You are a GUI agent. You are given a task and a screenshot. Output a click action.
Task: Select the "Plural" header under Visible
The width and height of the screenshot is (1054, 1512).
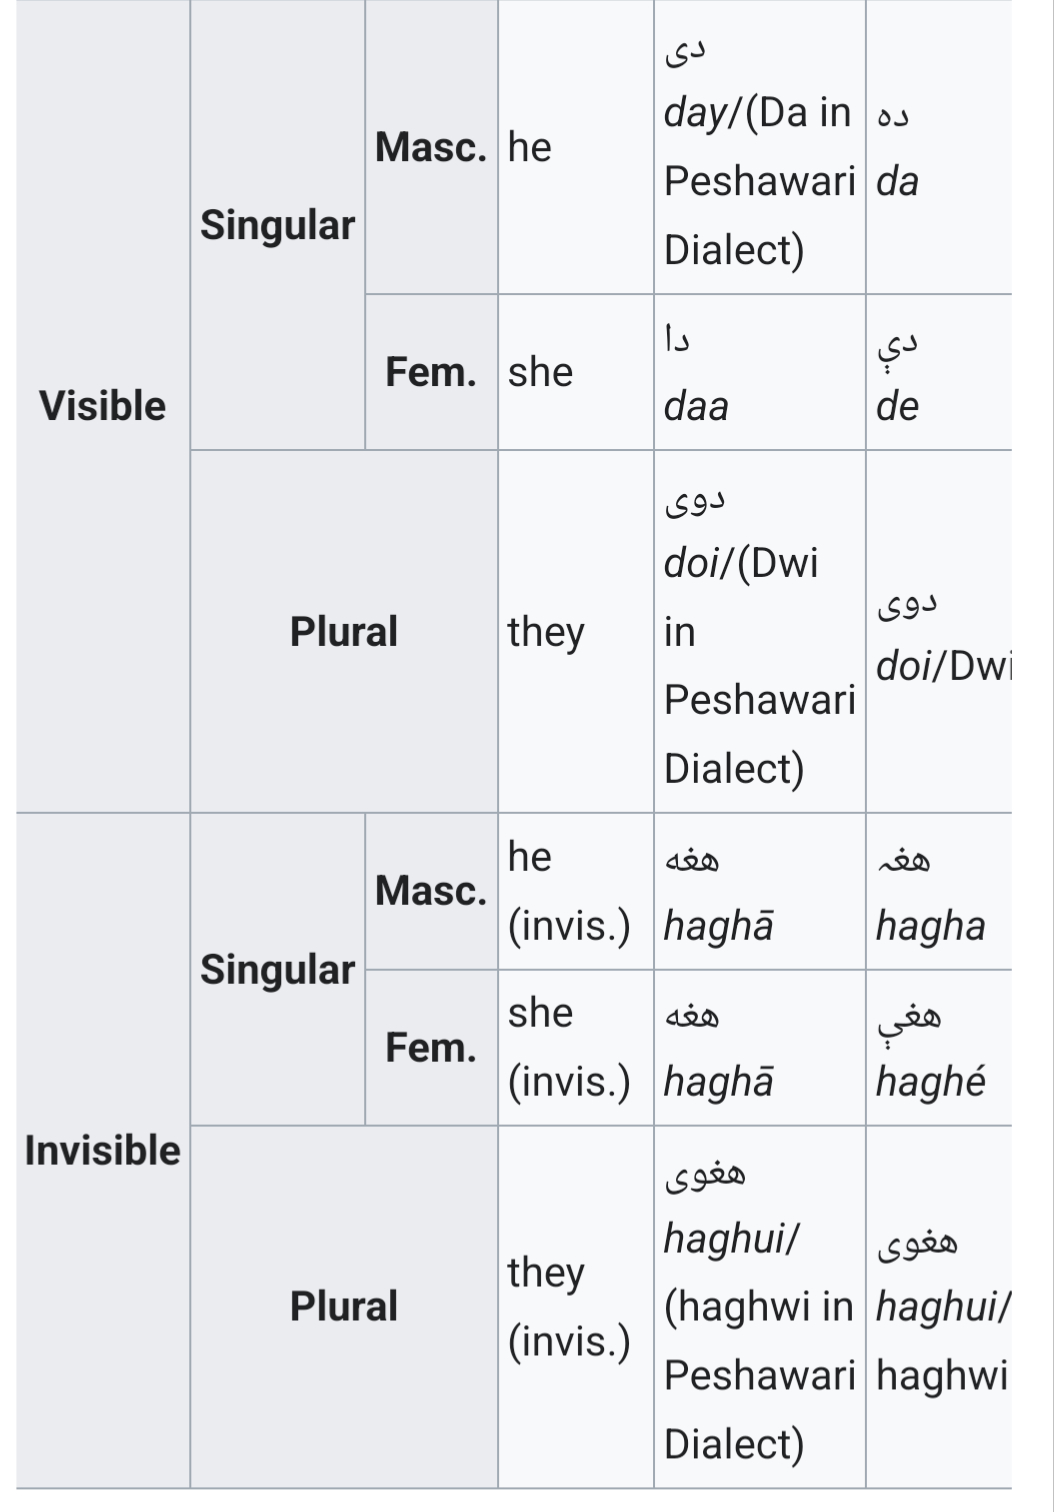click(x=343, y=631)
